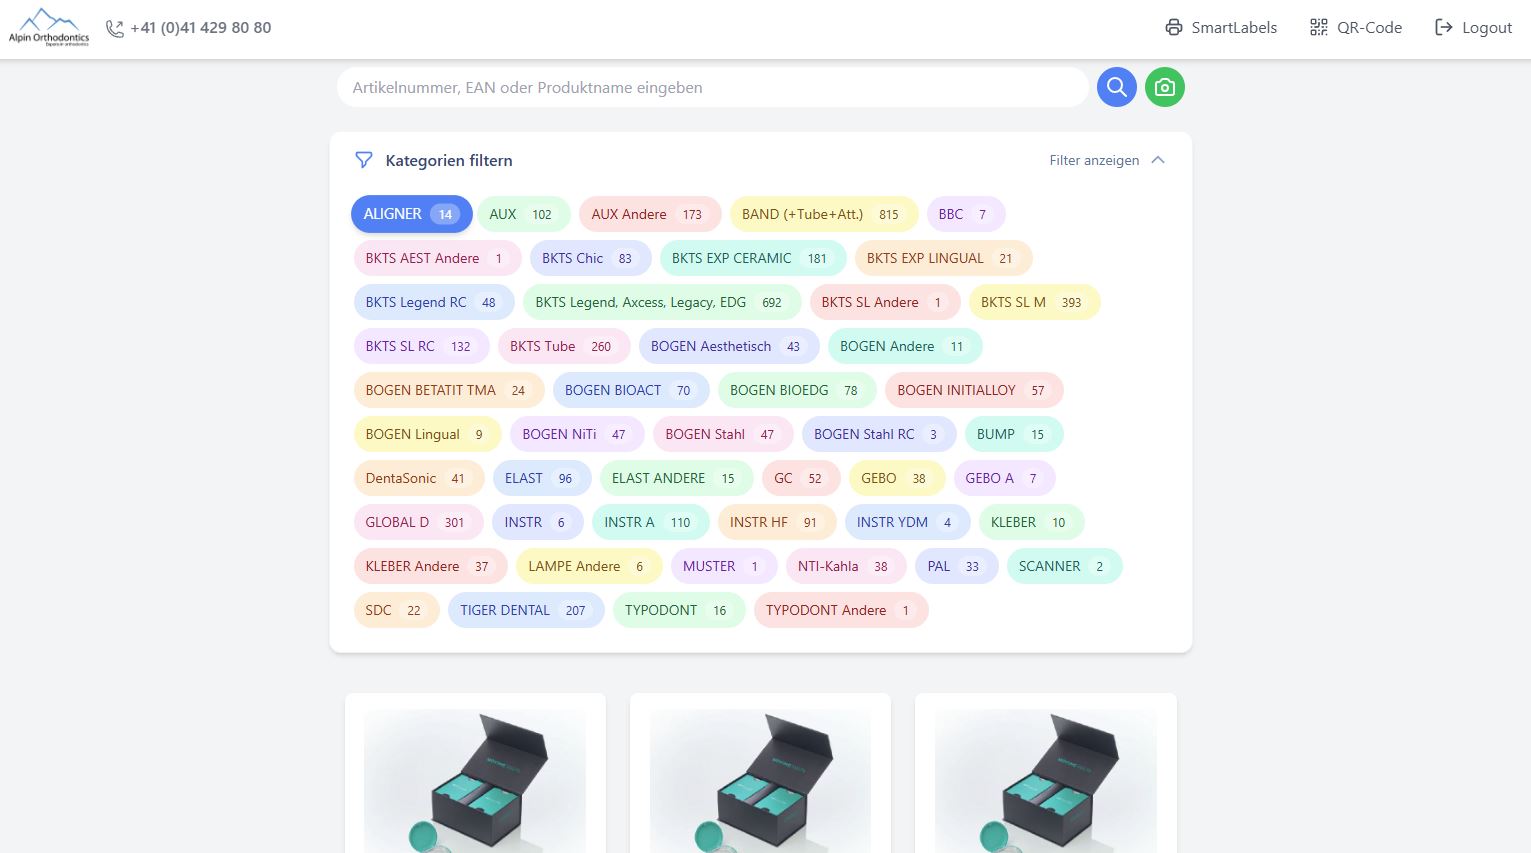Open the QR-Code menu item
The width and height of the screenshot is (1531, 853).
tap(1368, 27)
